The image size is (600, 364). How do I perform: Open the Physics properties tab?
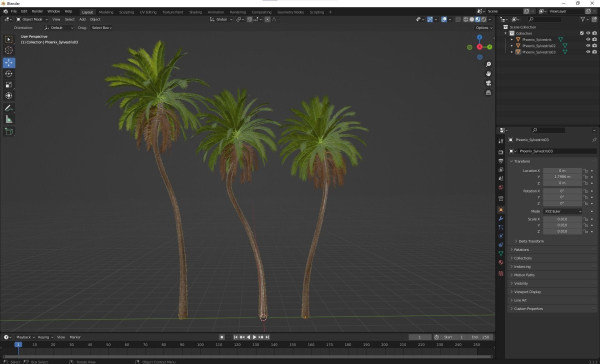(x=501, y=236)
